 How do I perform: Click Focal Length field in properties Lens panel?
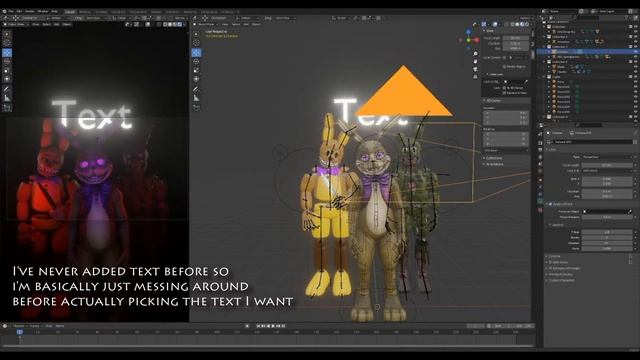click(x=607, y=165)
